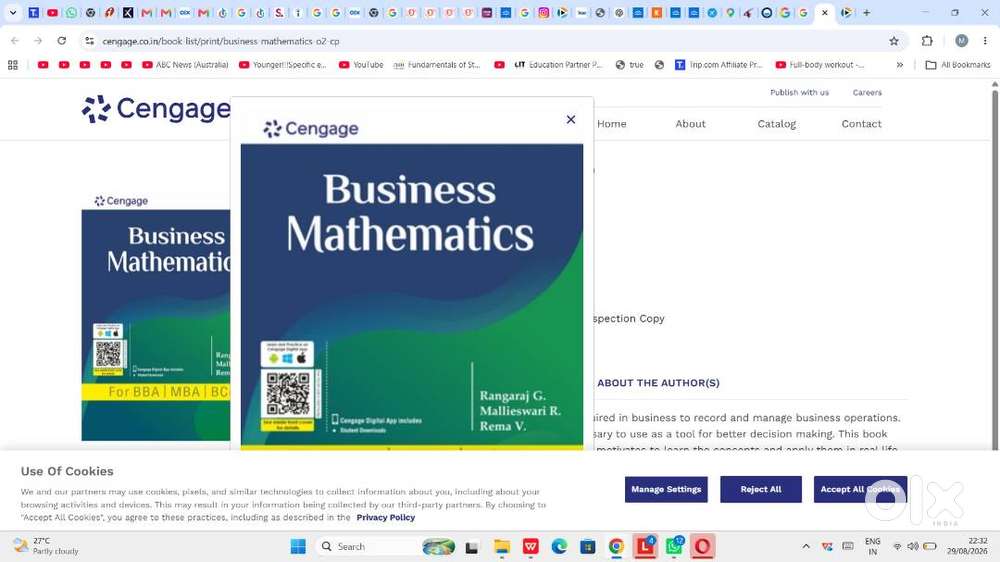Switch to the WhatsApp tab

tap(71, 12)
